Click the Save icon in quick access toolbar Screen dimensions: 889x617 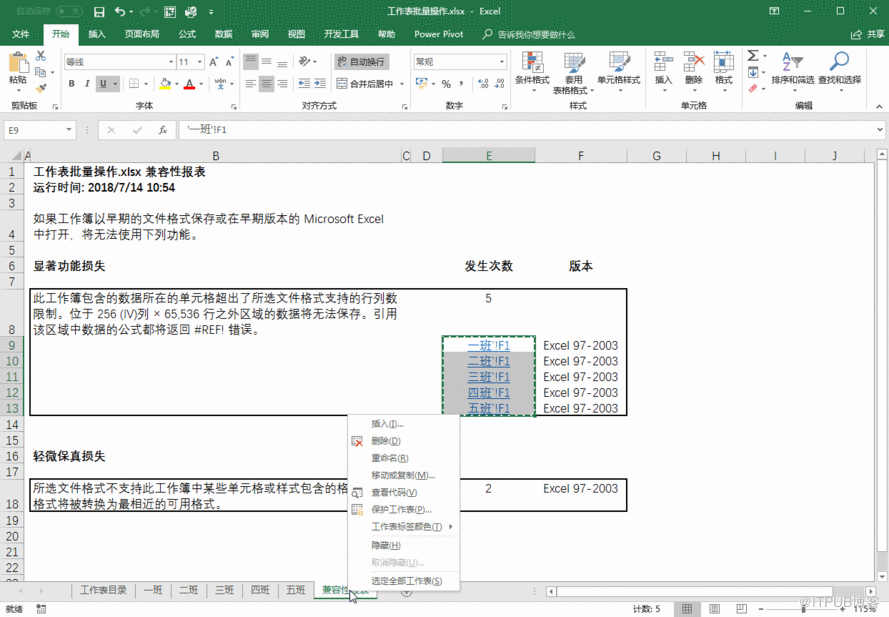pyautogui.click(x=99, y=12)
